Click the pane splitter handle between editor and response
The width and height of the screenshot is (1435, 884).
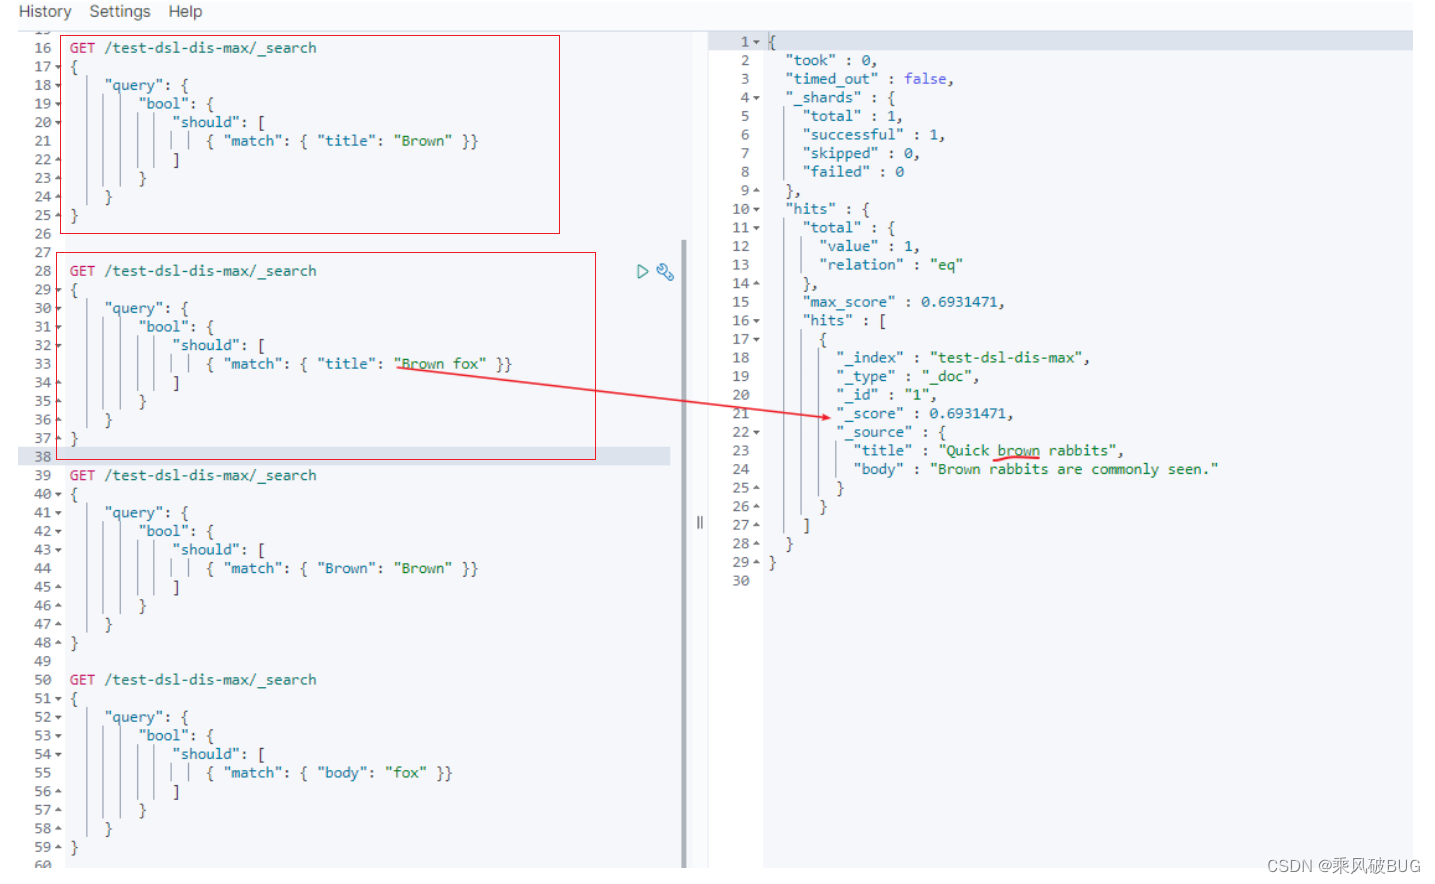(x=700, y=522)
